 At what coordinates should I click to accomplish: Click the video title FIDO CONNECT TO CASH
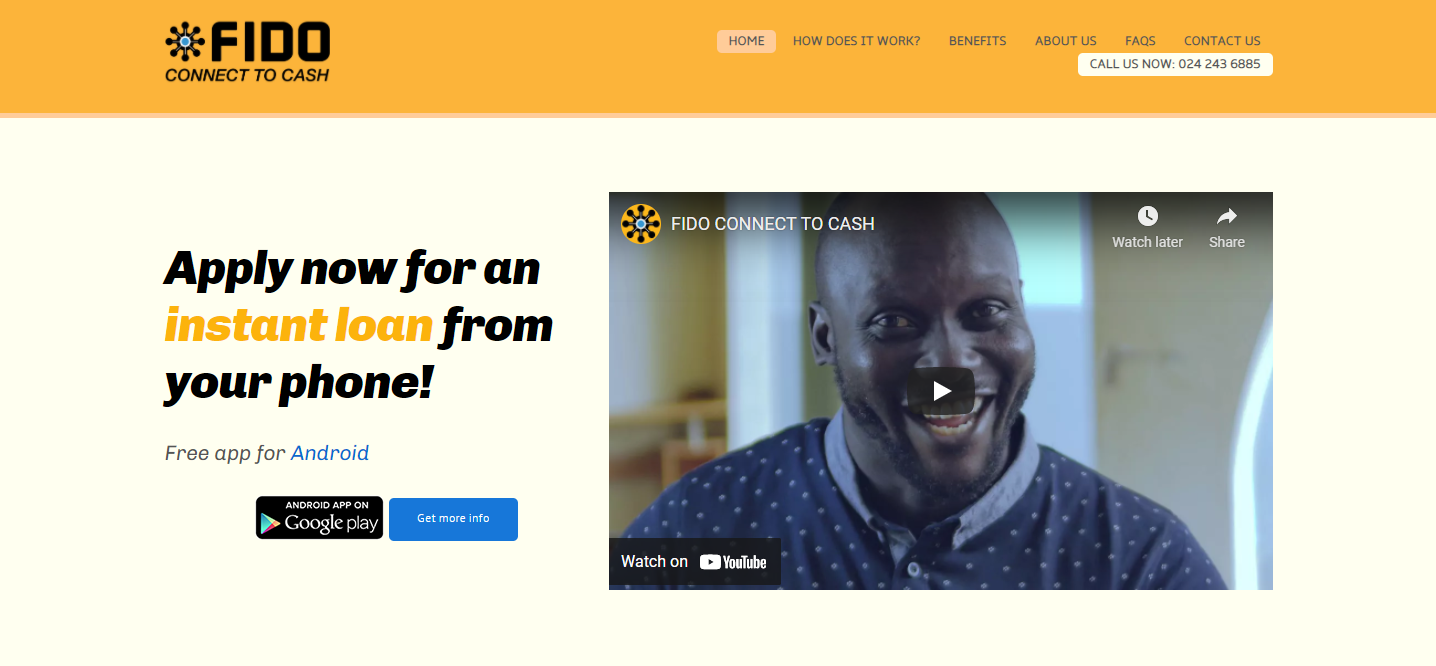[773, 224]
